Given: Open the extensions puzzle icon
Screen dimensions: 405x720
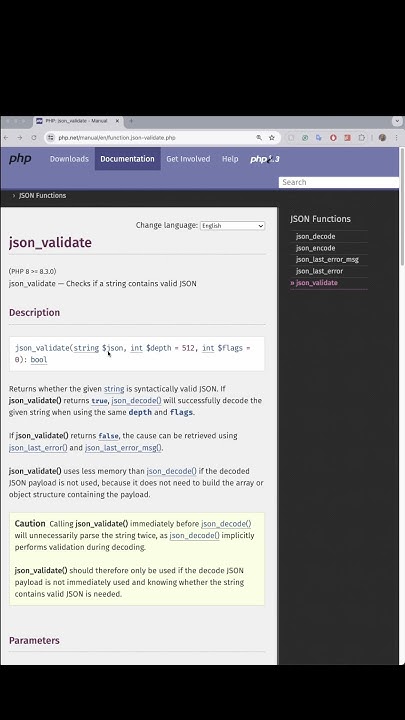Looking at the screenshot, I should [x=362, y=138].
